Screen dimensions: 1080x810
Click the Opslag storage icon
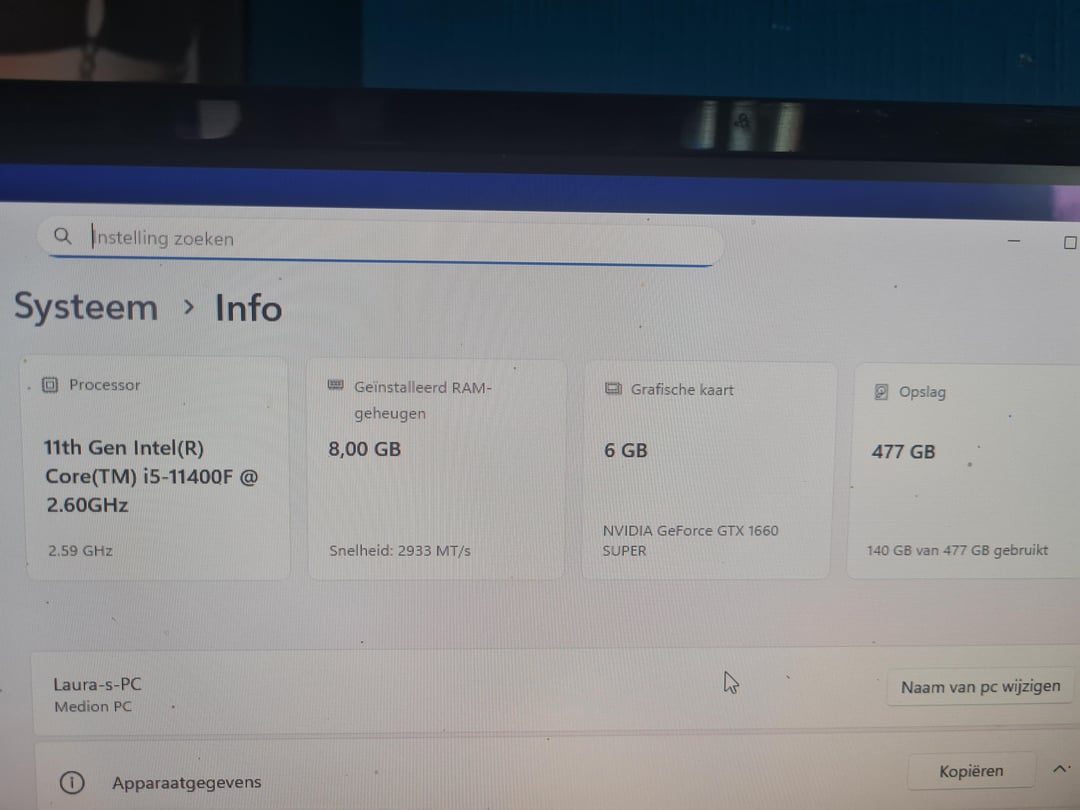[881, 392]
